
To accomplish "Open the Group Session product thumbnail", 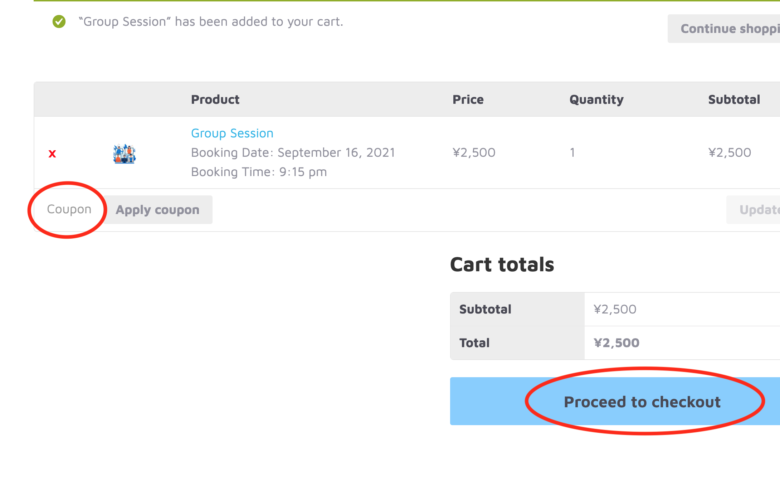I will pos(124,154).
